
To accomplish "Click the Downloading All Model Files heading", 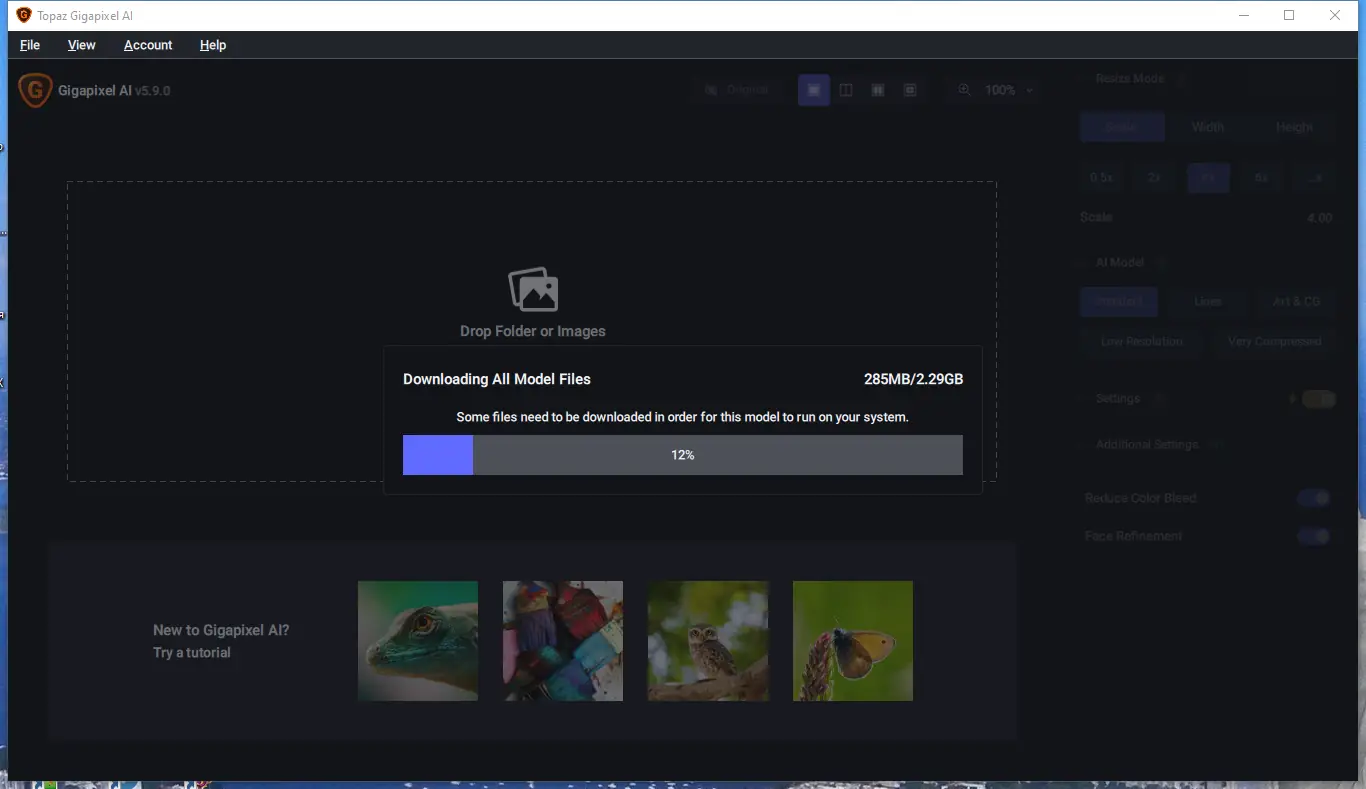I will 497,380.
